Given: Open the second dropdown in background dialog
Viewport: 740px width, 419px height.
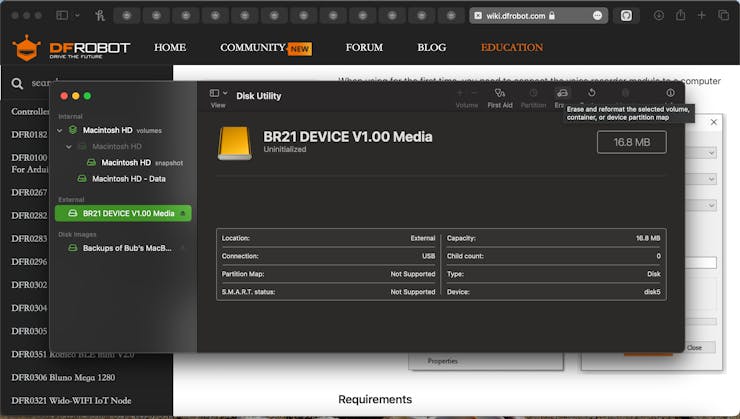Looking at the screenshot, I should pyautogui.click(x=701, y=179).
